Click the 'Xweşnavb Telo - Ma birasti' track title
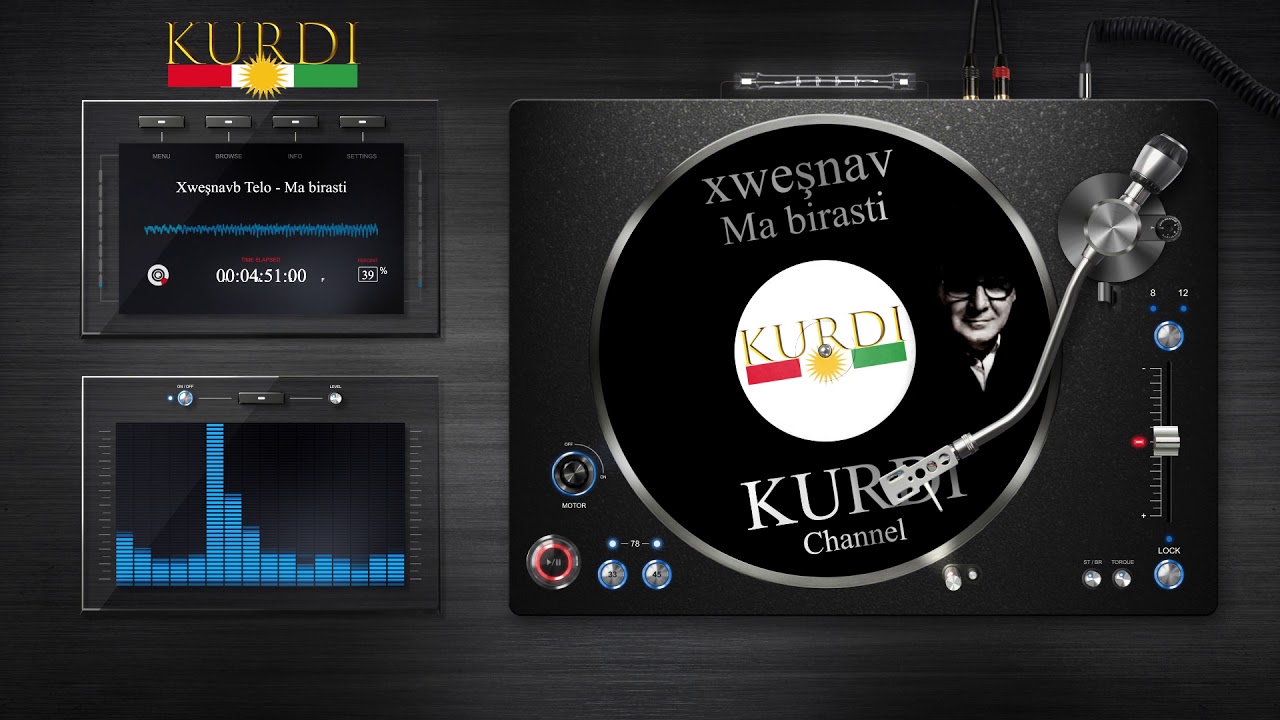The image size is (1280, 720). (x=261, y=187)
